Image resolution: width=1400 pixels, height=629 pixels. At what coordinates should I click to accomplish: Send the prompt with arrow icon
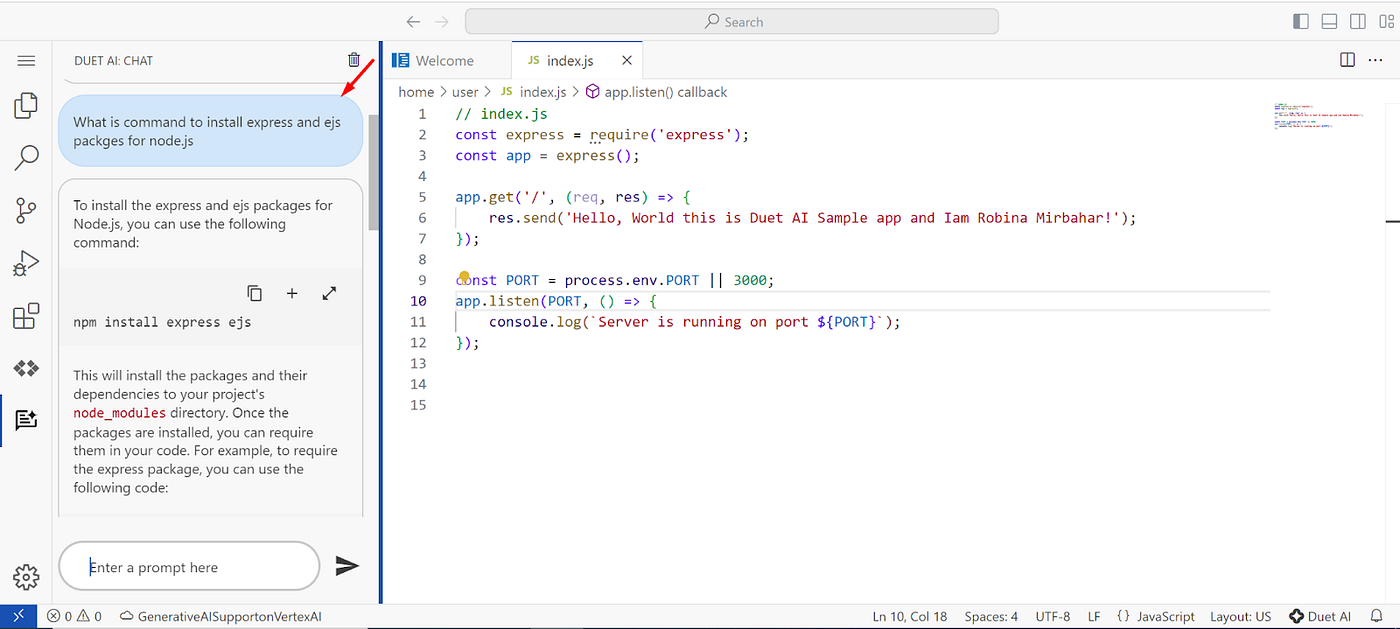pyautogui.click(x=347, y=566)
